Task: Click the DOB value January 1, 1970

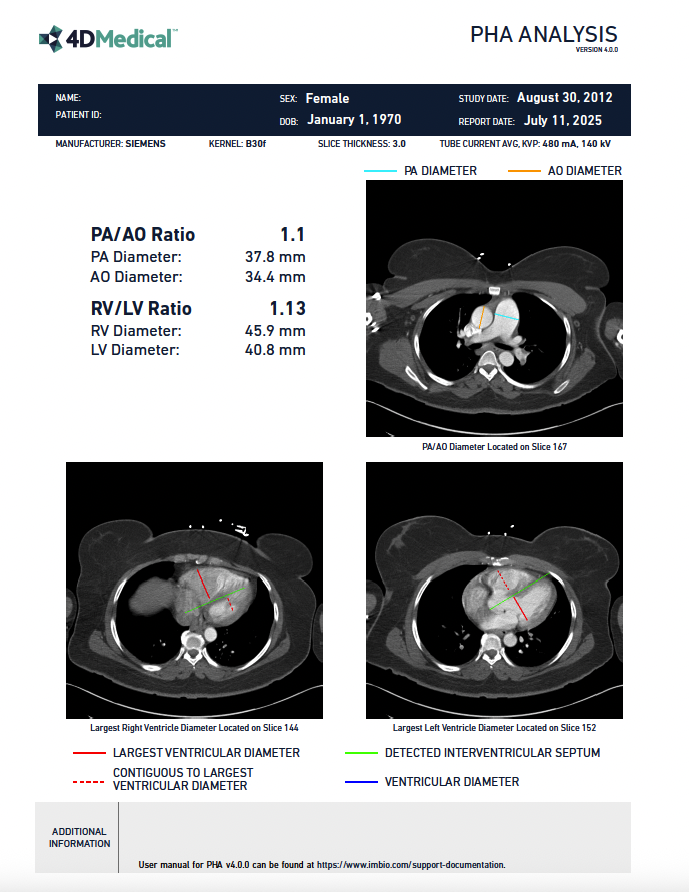Action: point(353,120)
